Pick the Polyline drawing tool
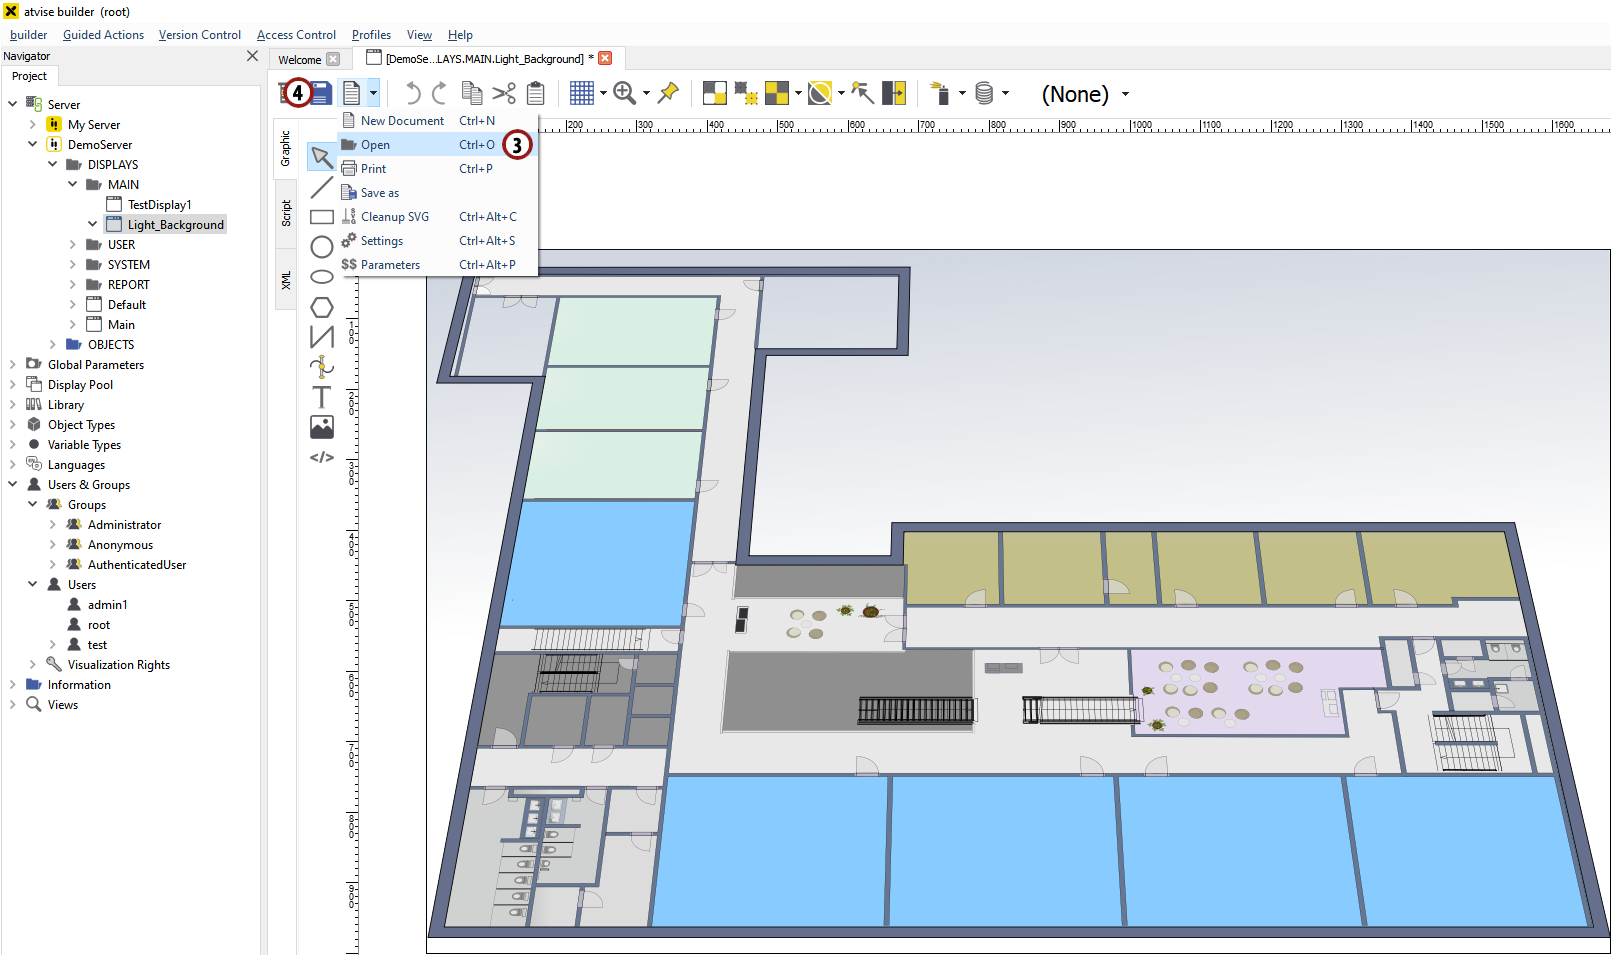This screenshot has height=955, width=1611. [x=321, y=337]
